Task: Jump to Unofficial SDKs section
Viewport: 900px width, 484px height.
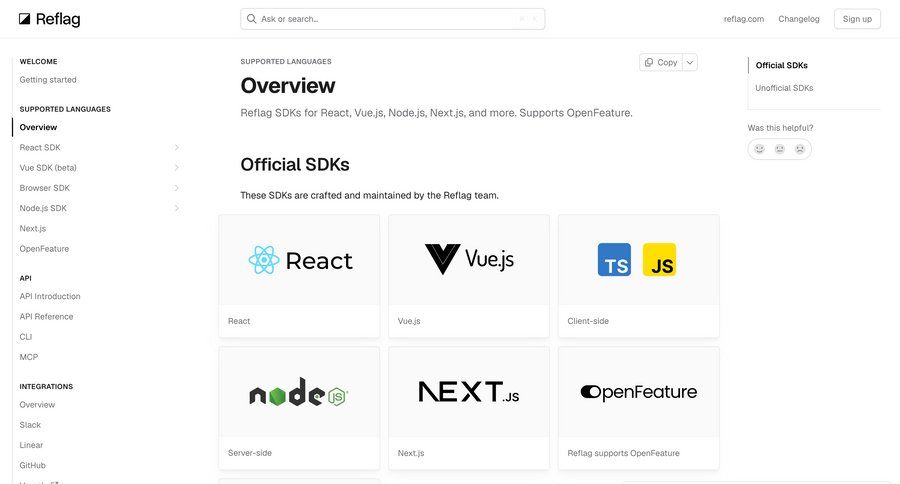Action: [x=784, y=88]
